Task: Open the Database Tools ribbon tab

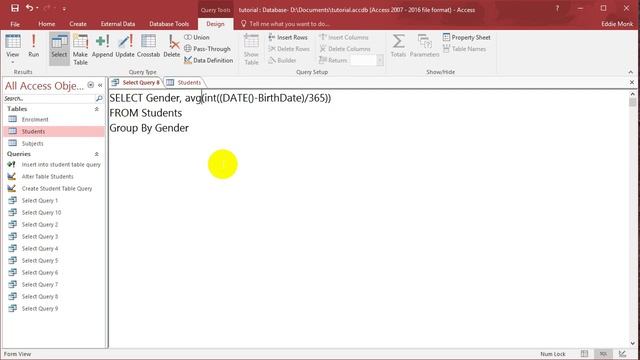Action: 169,24
